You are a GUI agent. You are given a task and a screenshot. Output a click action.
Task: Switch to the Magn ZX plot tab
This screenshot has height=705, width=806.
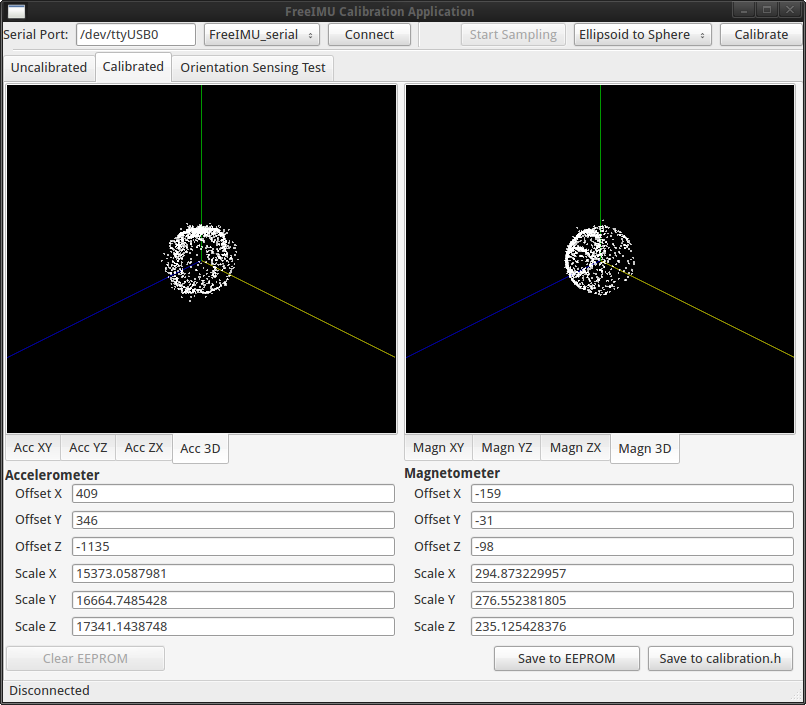[576, 448]
